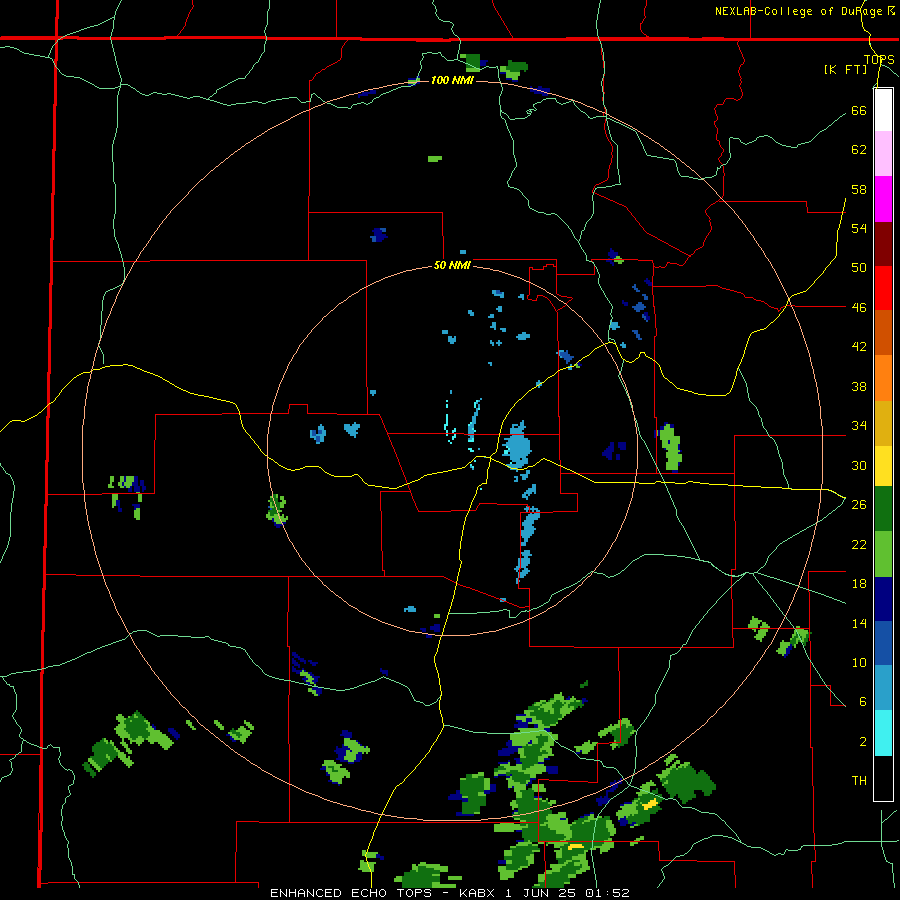Click the legend value '14'

859,623
